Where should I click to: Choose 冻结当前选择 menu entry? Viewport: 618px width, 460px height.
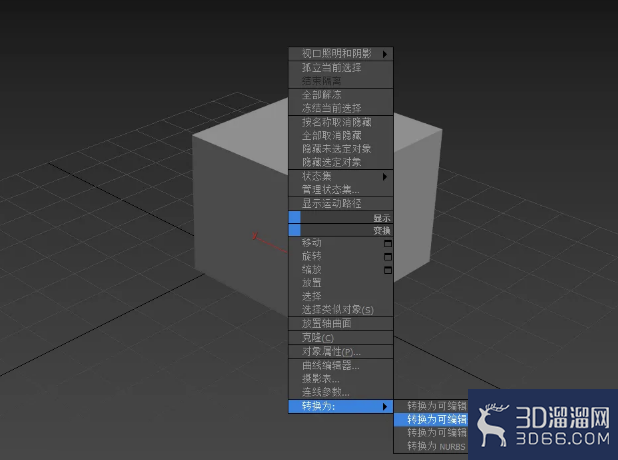(341, 108)
